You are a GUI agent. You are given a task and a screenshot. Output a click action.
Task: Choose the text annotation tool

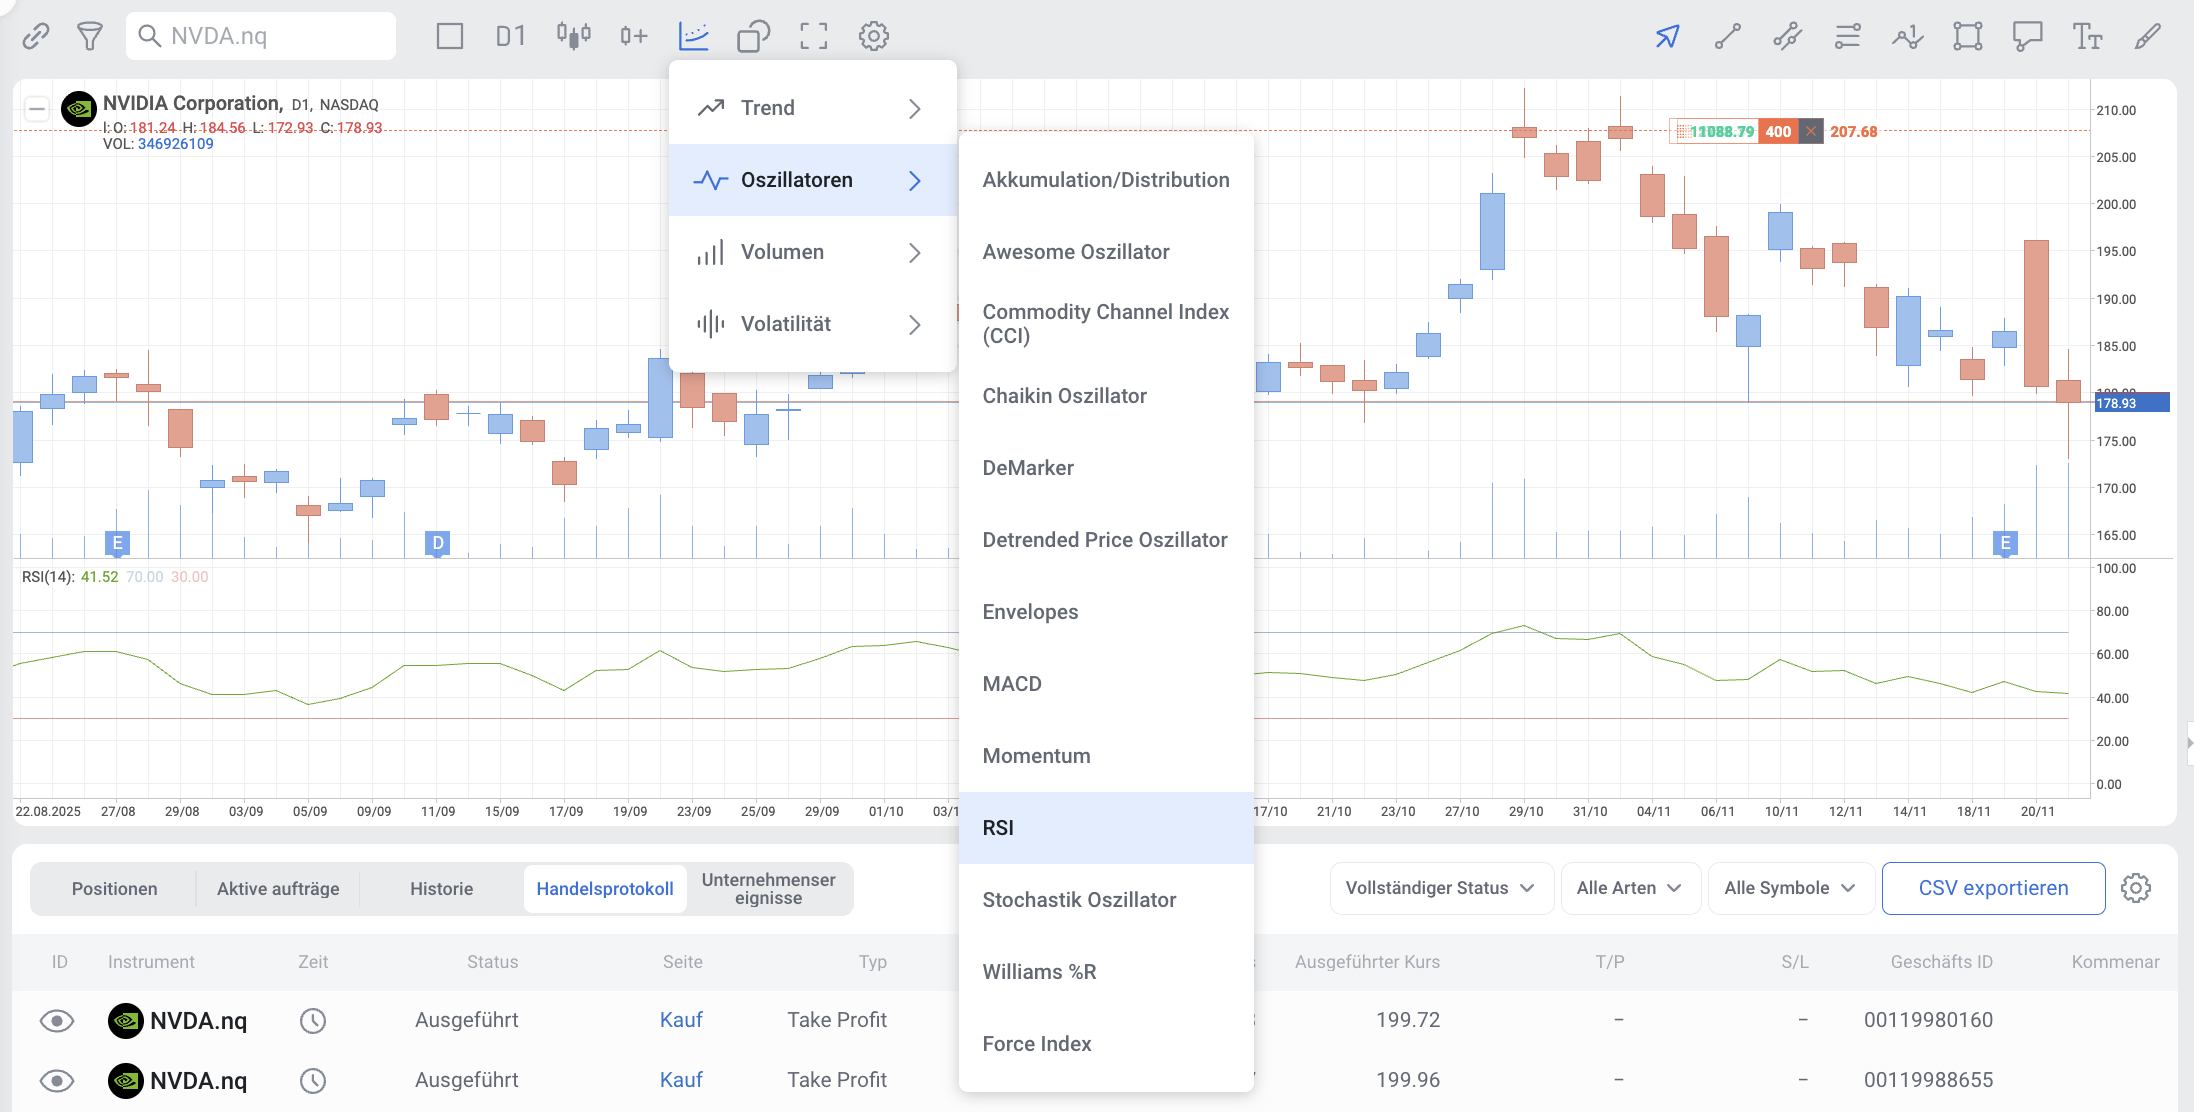point(2087,37)
